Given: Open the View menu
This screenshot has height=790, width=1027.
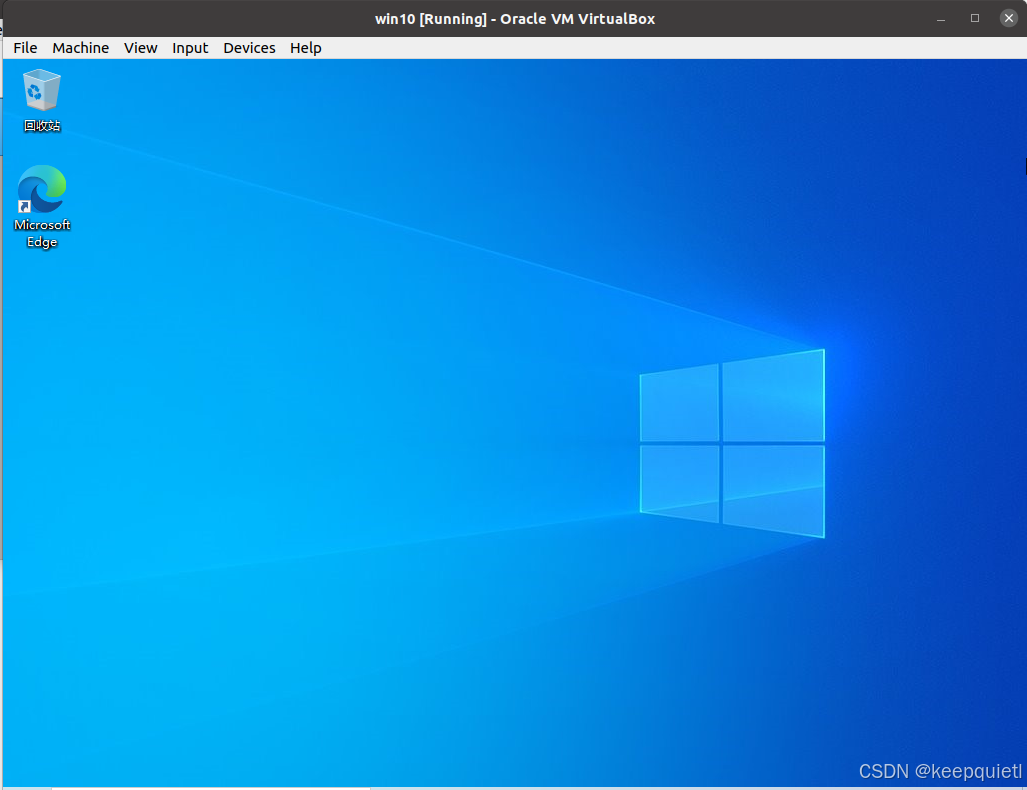Looking at the screenshot, I should 141,48.
